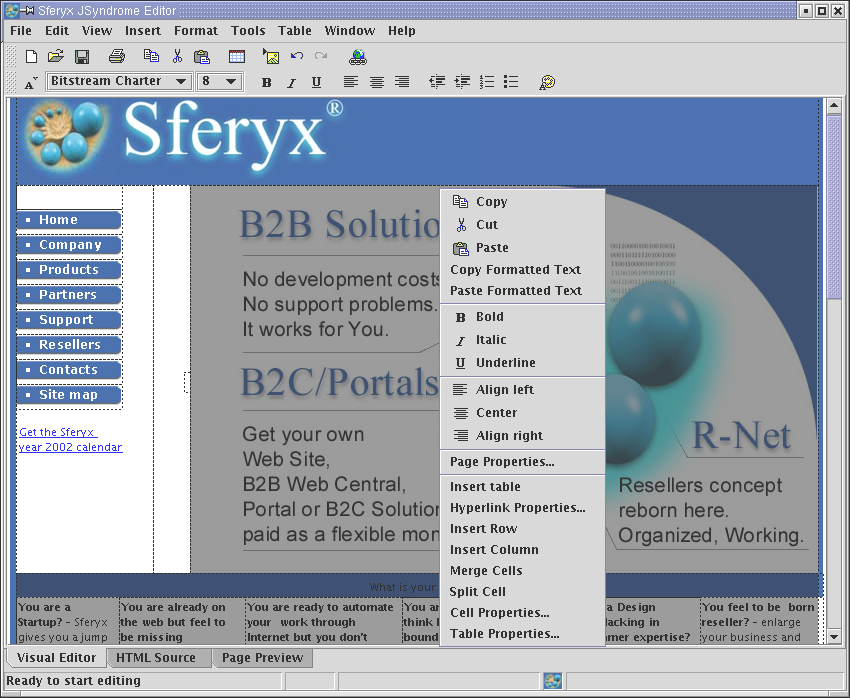850x698 pixels.
Task: Click the Insert Table toolbar icon
Action: 237,57
